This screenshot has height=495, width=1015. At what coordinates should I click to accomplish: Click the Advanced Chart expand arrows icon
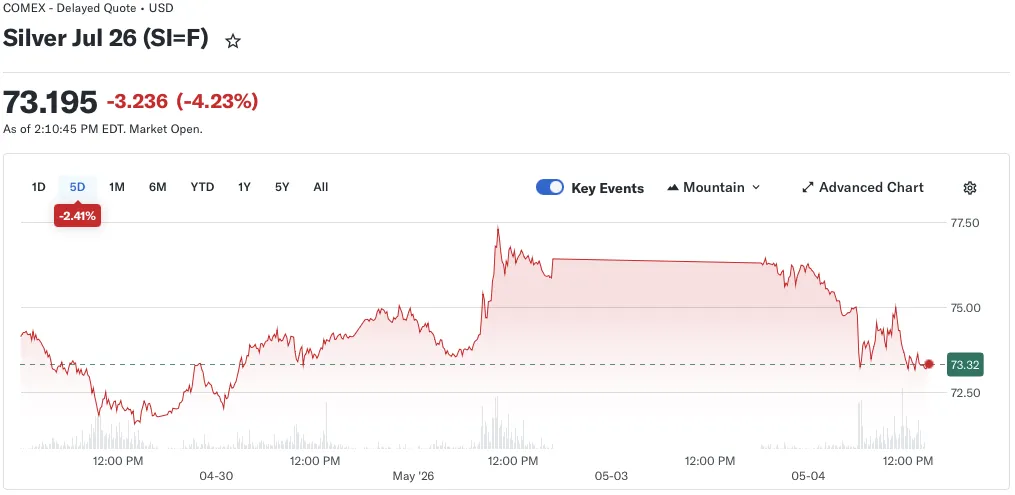[807, 188]
